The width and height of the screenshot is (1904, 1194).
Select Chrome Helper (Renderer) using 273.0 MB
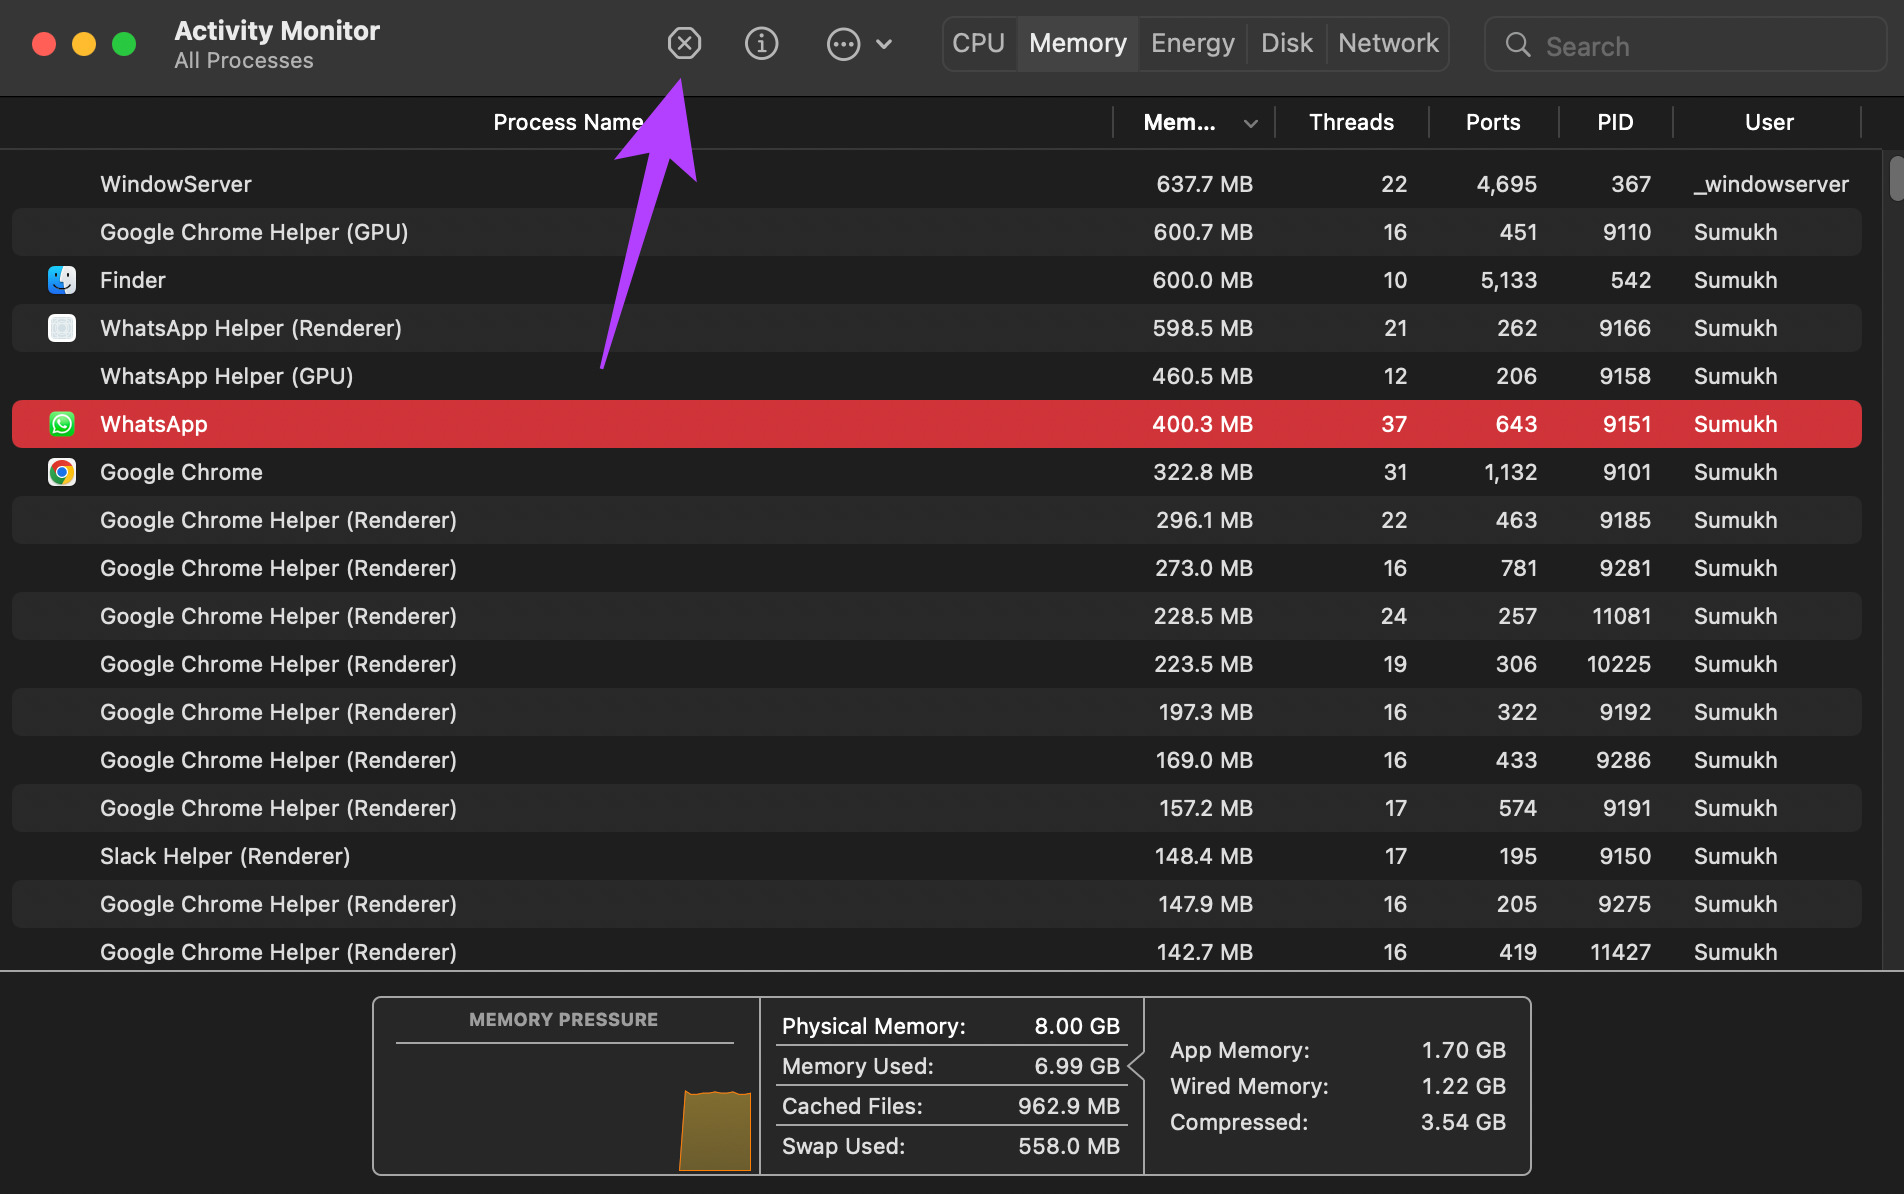(937, 568)
